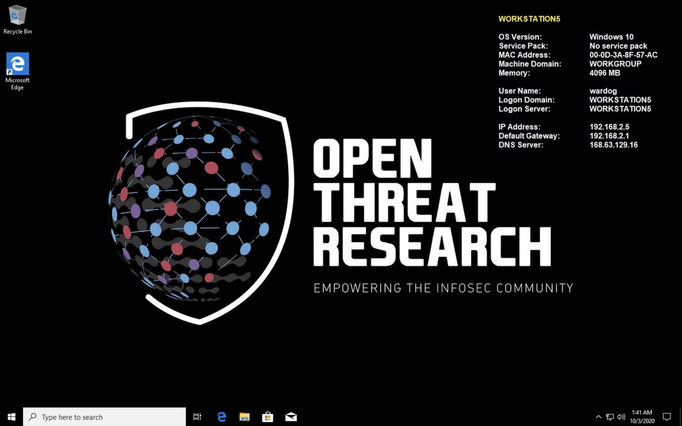Show hidden system tray icons

(598, 417)
